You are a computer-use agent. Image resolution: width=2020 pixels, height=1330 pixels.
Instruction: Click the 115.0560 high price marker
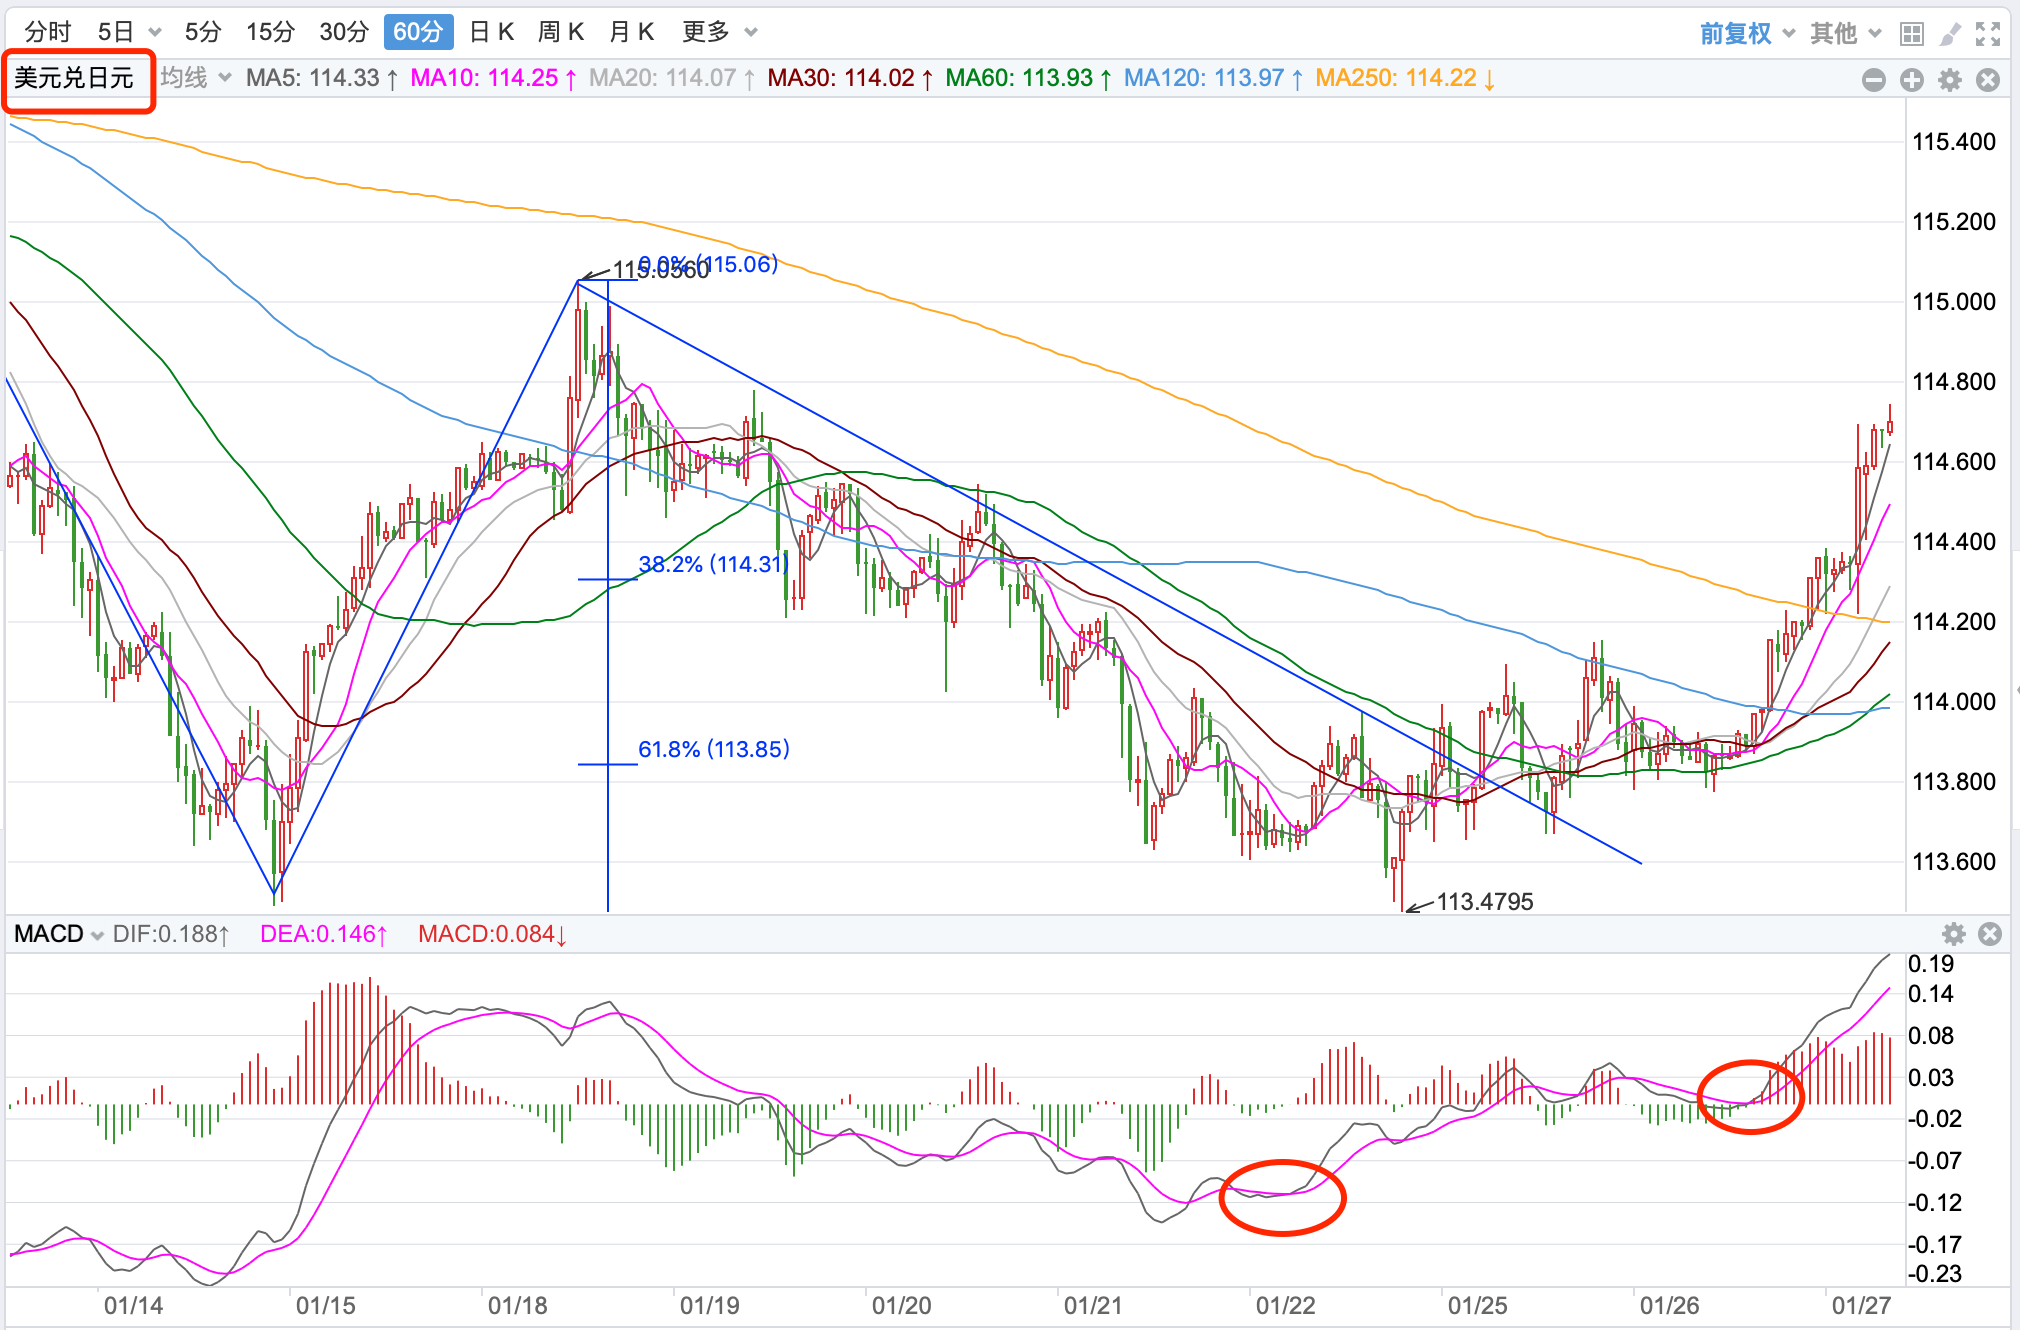pos(660,270)
